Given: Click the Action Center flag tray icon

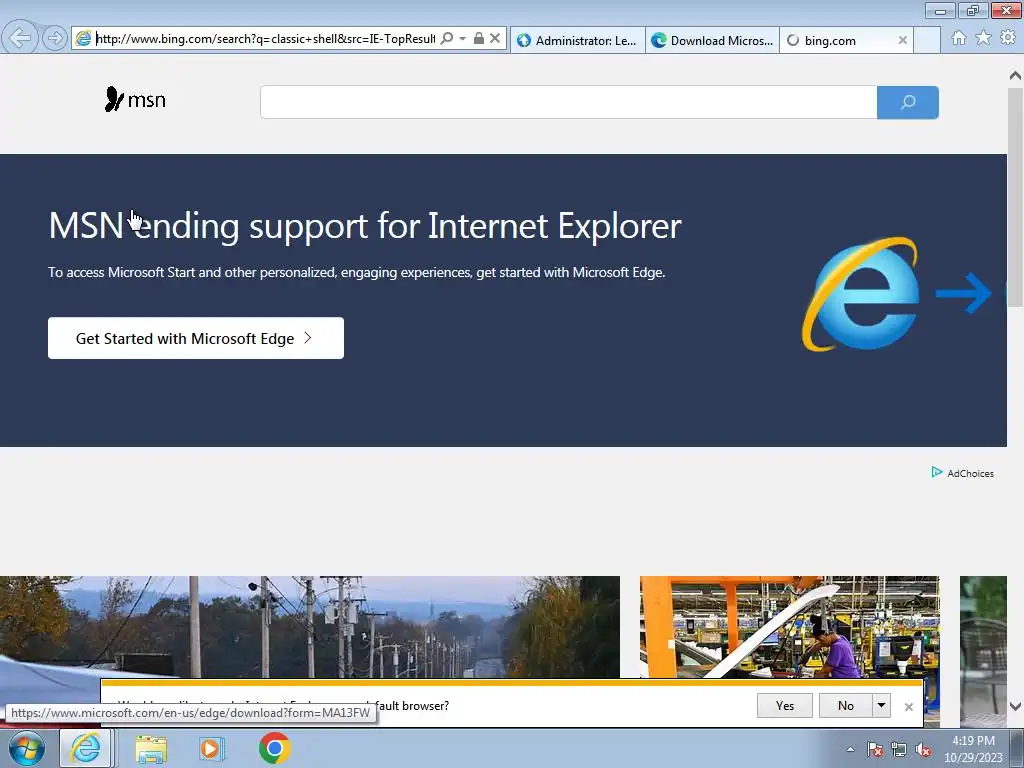Looking at the screenshot, I should 875,749.
